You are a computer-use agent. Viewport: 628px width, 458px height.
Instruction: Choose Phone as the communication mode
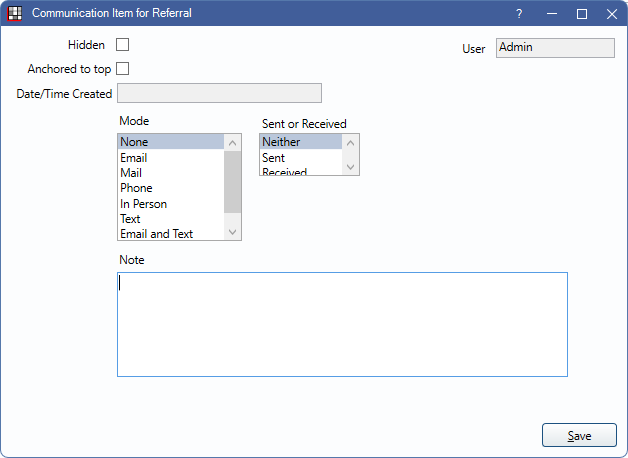coord(136,188)
